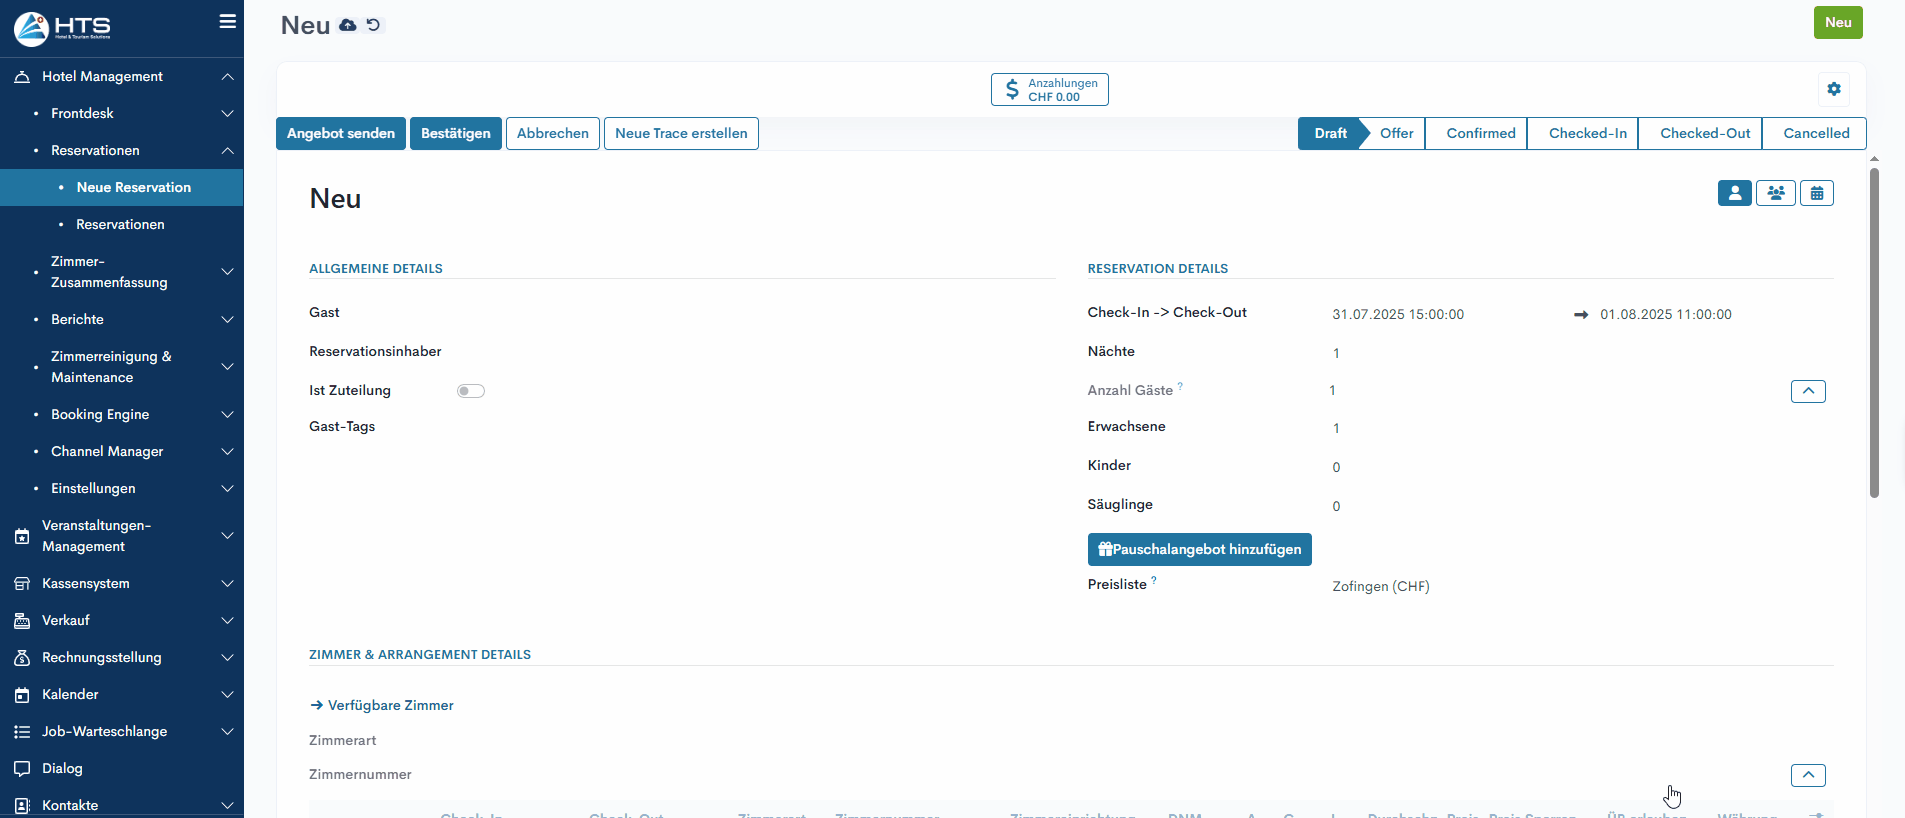This screenshot has height=818, width=1905.
Task: Select the single guest person icon
Action: pyautogui.click(x=1734, y=193)
